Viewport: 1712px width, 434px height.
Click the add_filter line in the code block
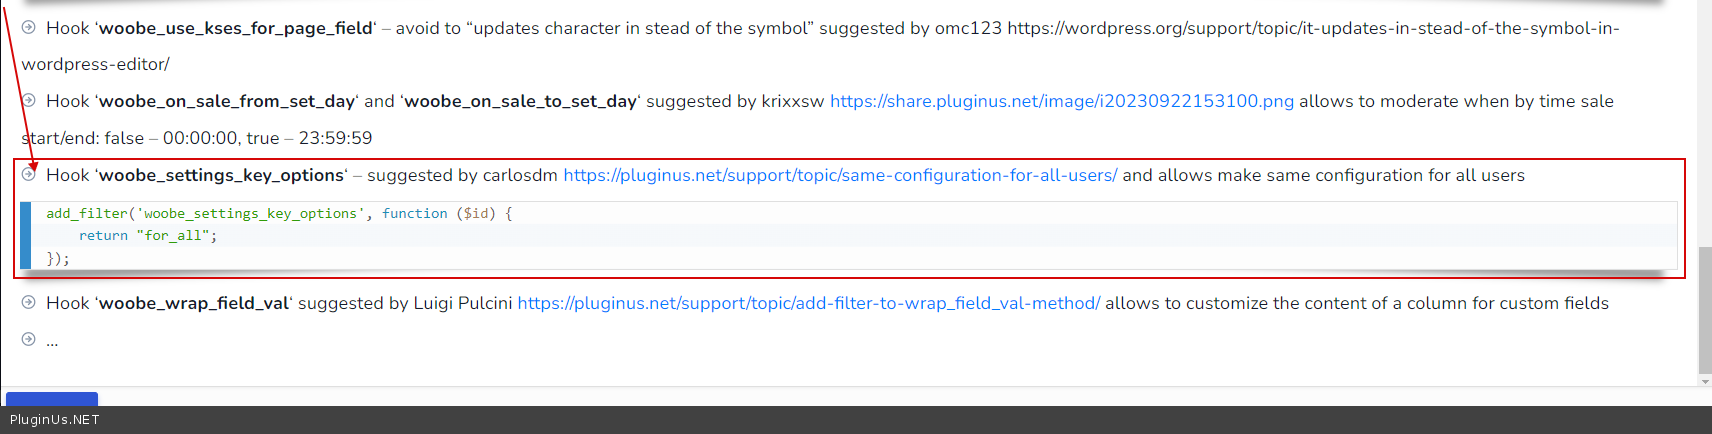point(279,213)
